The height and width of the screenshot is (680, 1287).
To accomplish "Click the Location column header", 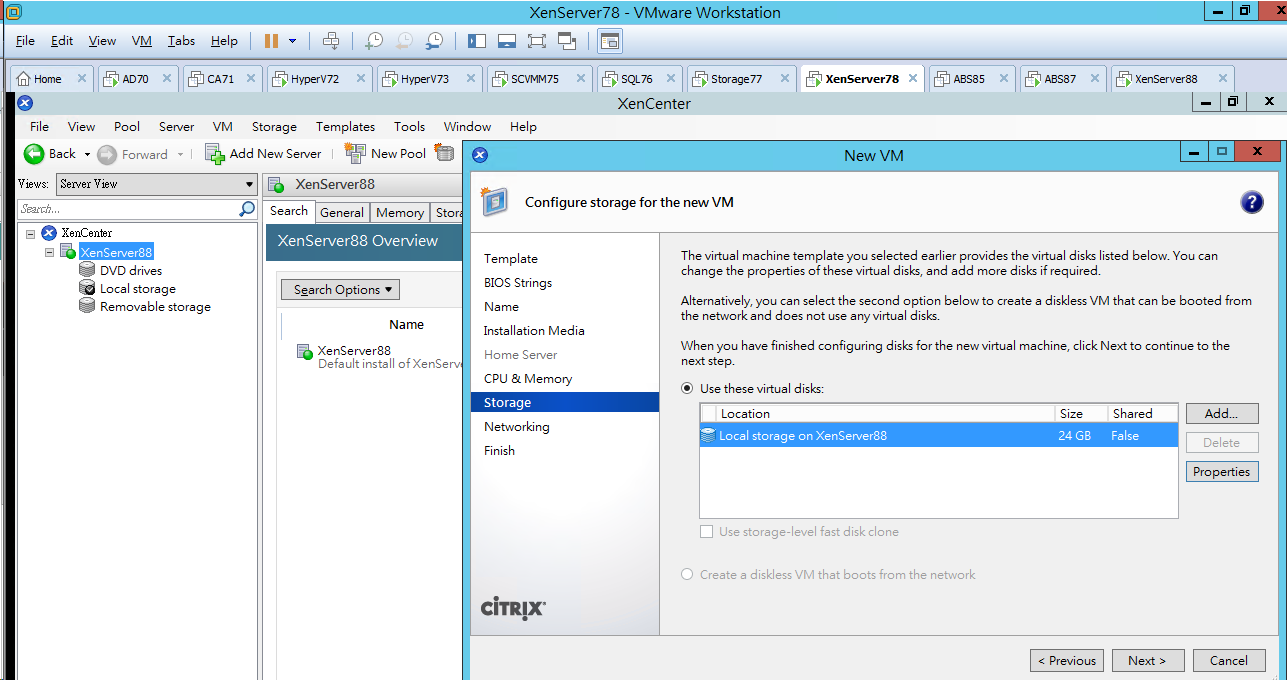I will point(887,413).
